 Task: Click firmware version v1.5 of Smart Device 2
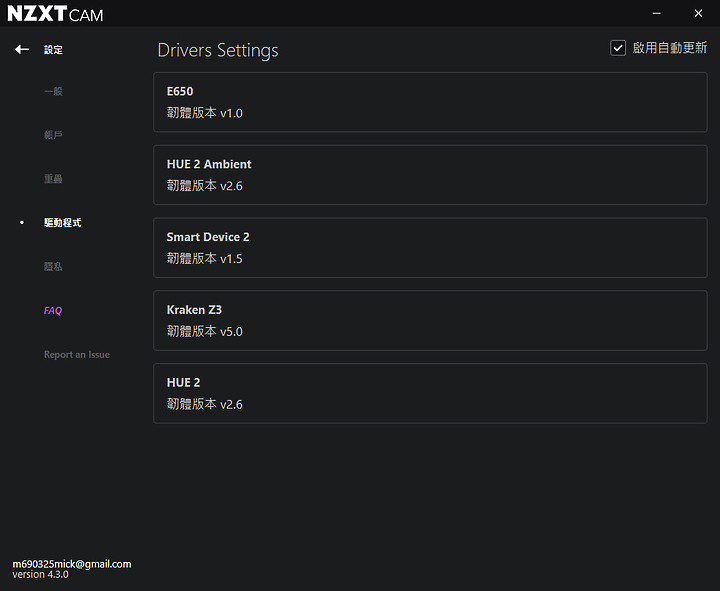tap(204, 259)
